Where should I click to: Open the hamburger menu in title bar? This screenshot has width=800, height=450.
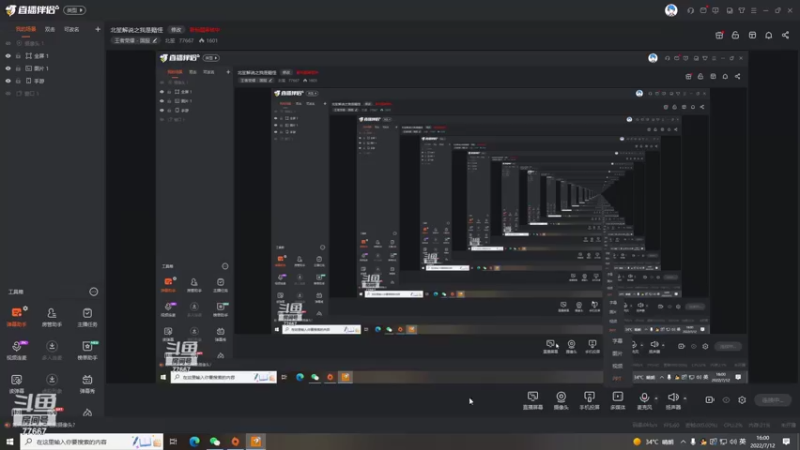[x=754, y=10]
